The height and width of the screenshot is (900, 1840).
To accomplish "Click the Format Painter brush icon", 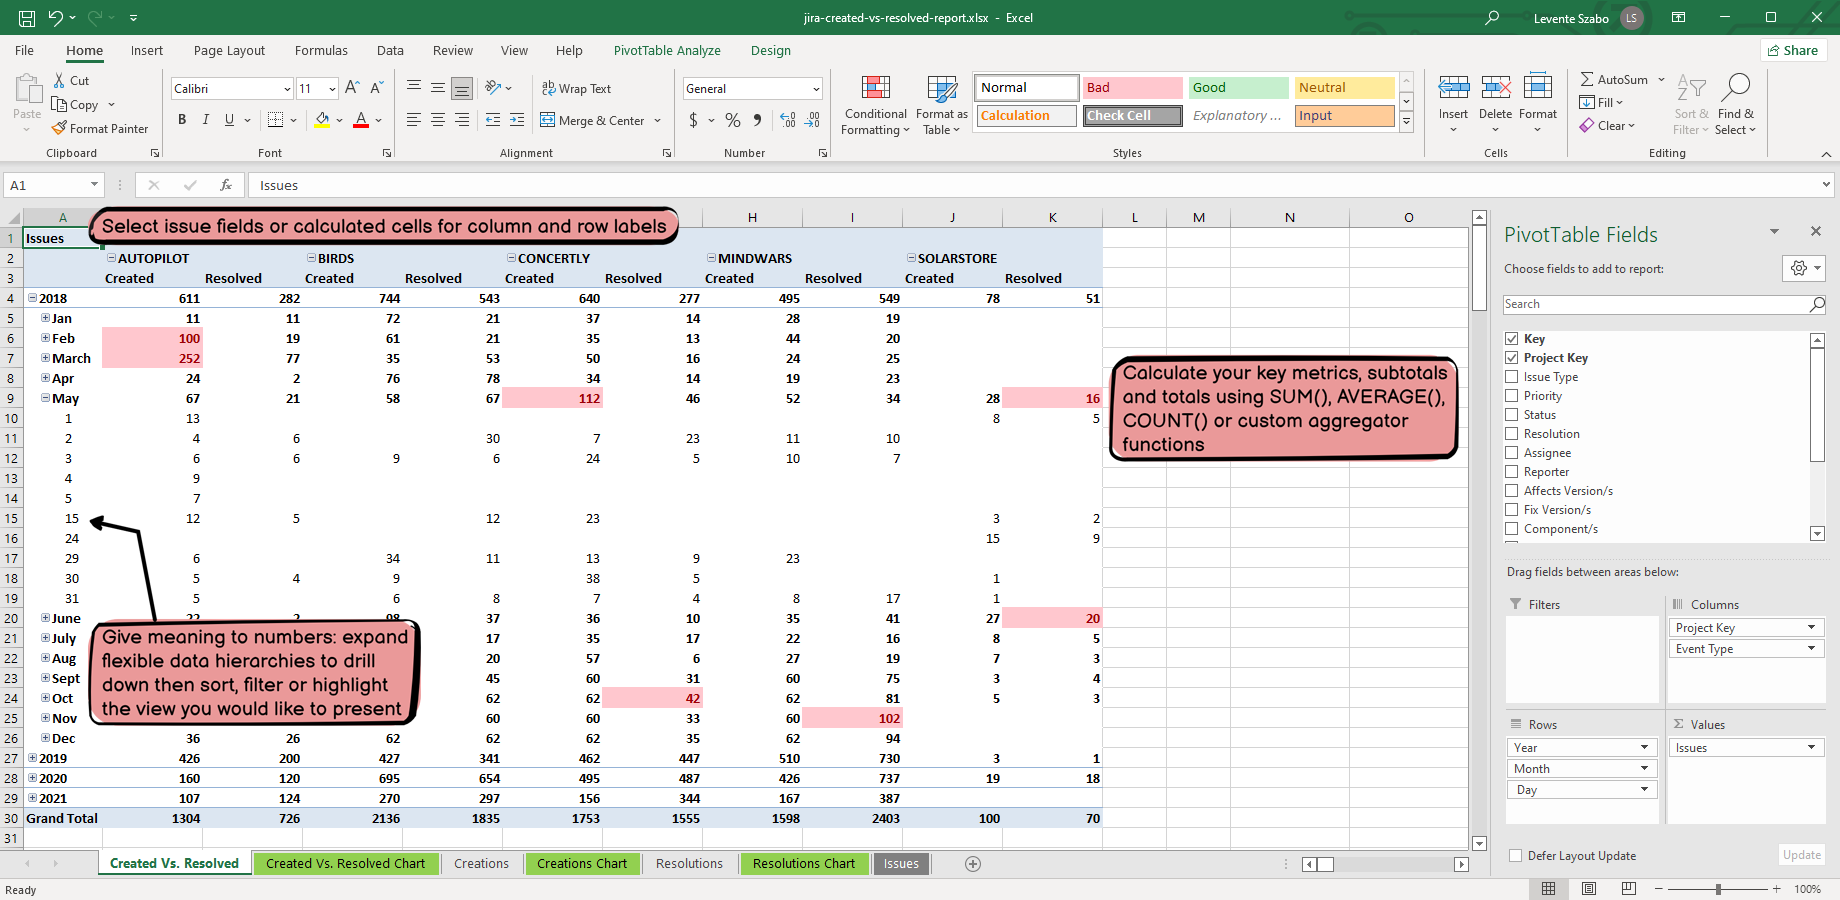I will 60,128.
